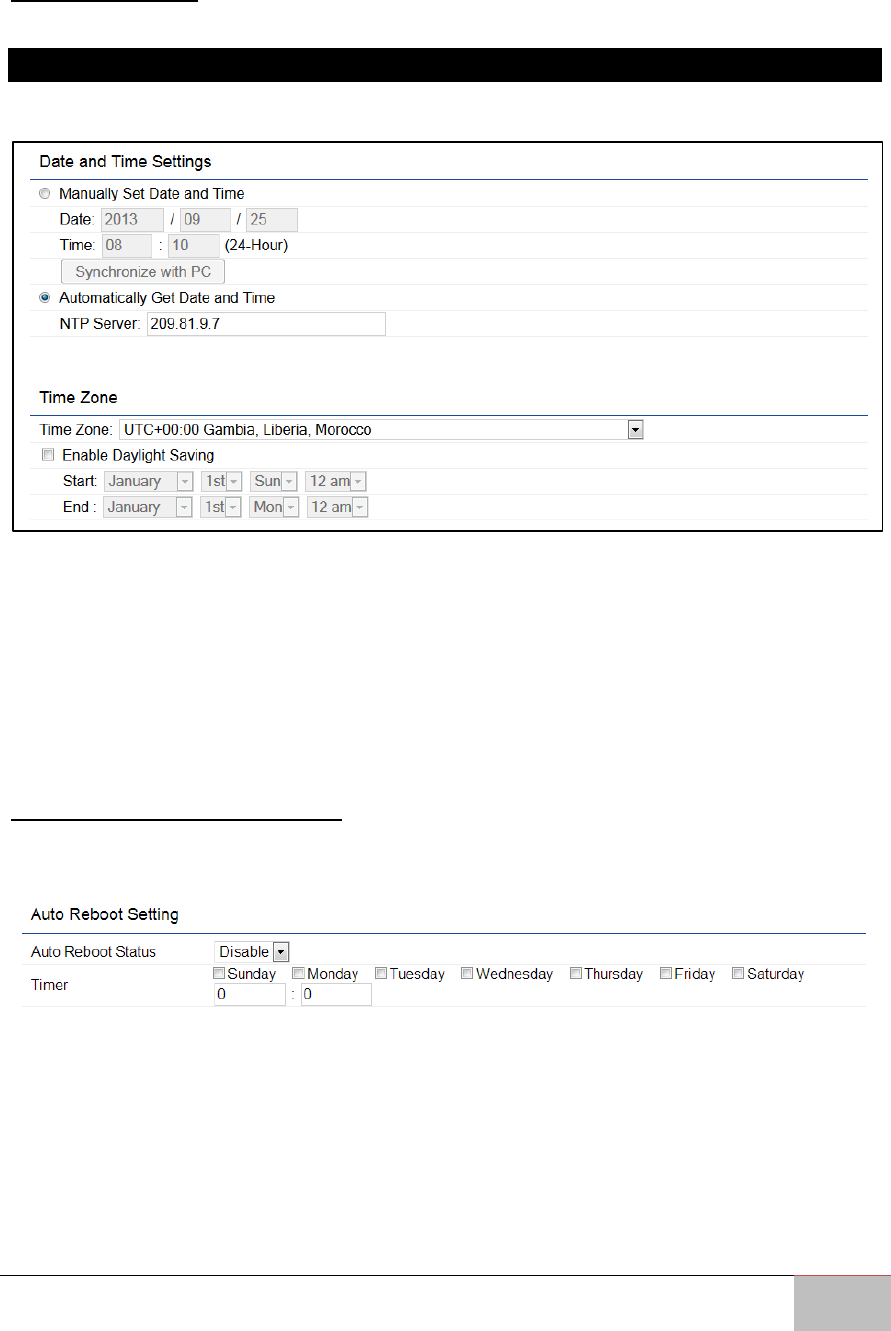Check the Thursday timer checkbox
891x1331 pixels.
click(x=576, y=973)
